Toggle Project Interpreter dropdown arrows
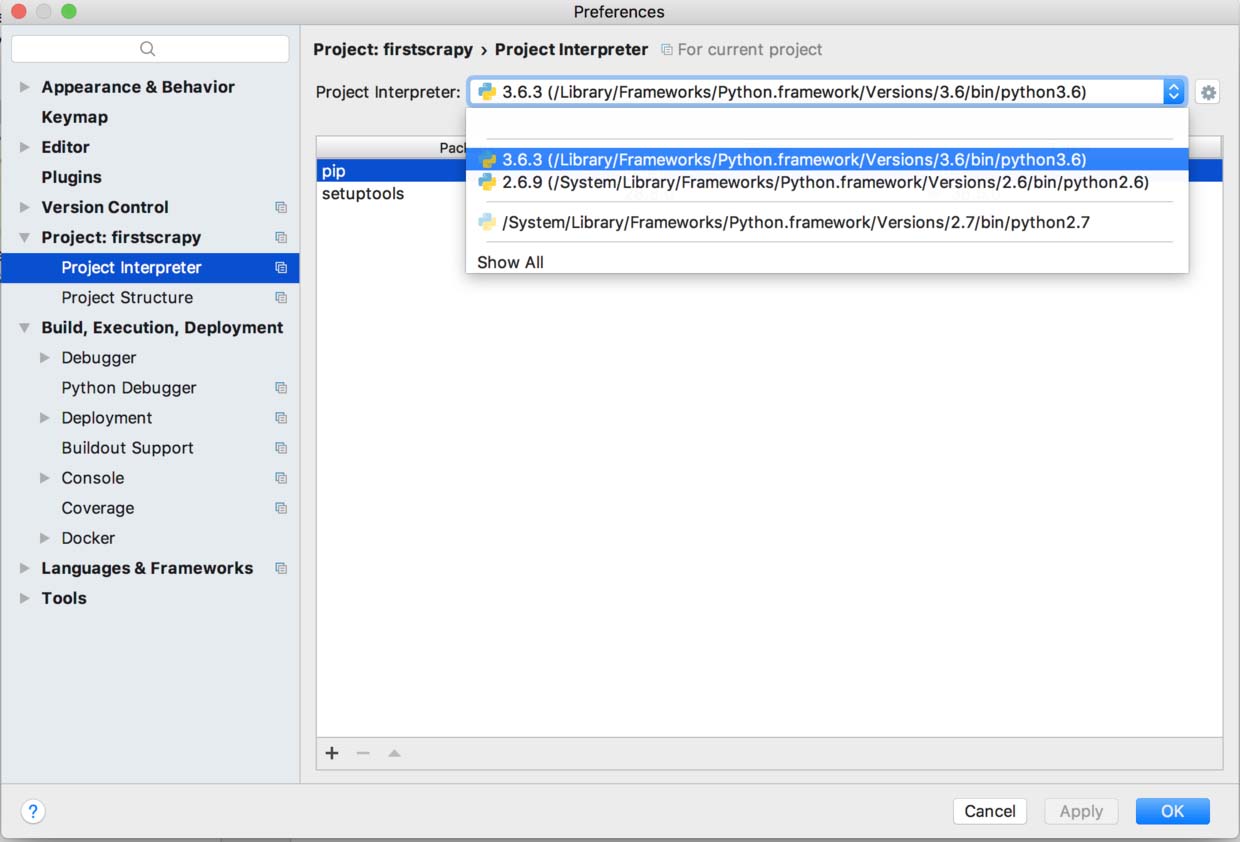Viewport: 1240px width, 842px height. 1174,92
